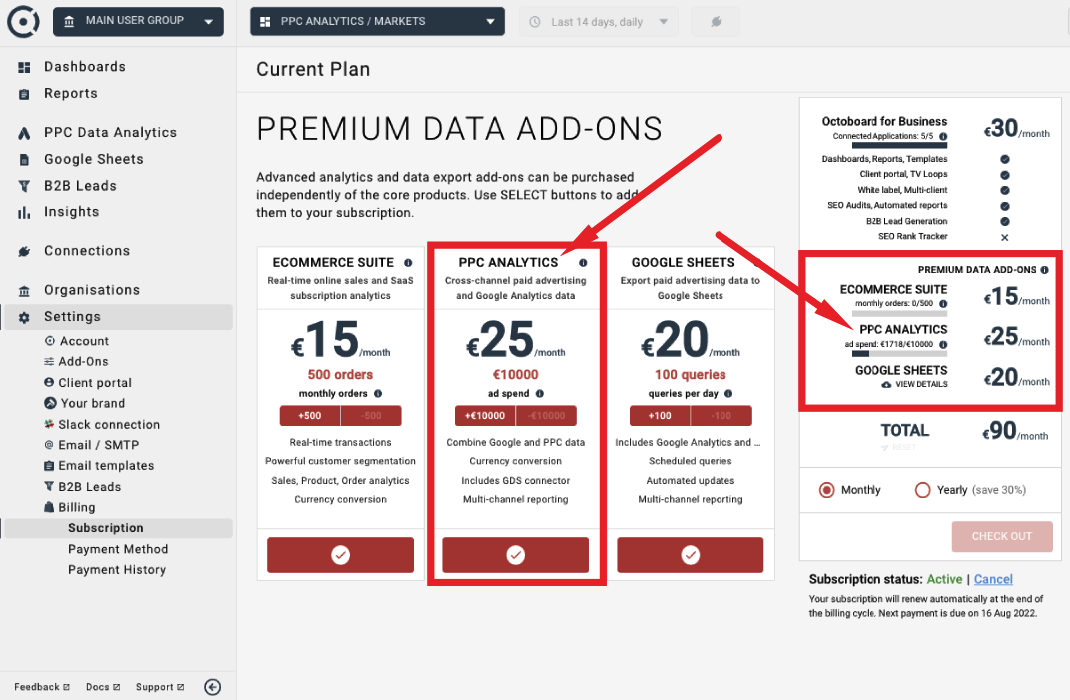Image resolution: width=1070 pixels, height=700 pixels.
Task: Open Add-Ons settings item
Action: [x=83, y=362]
